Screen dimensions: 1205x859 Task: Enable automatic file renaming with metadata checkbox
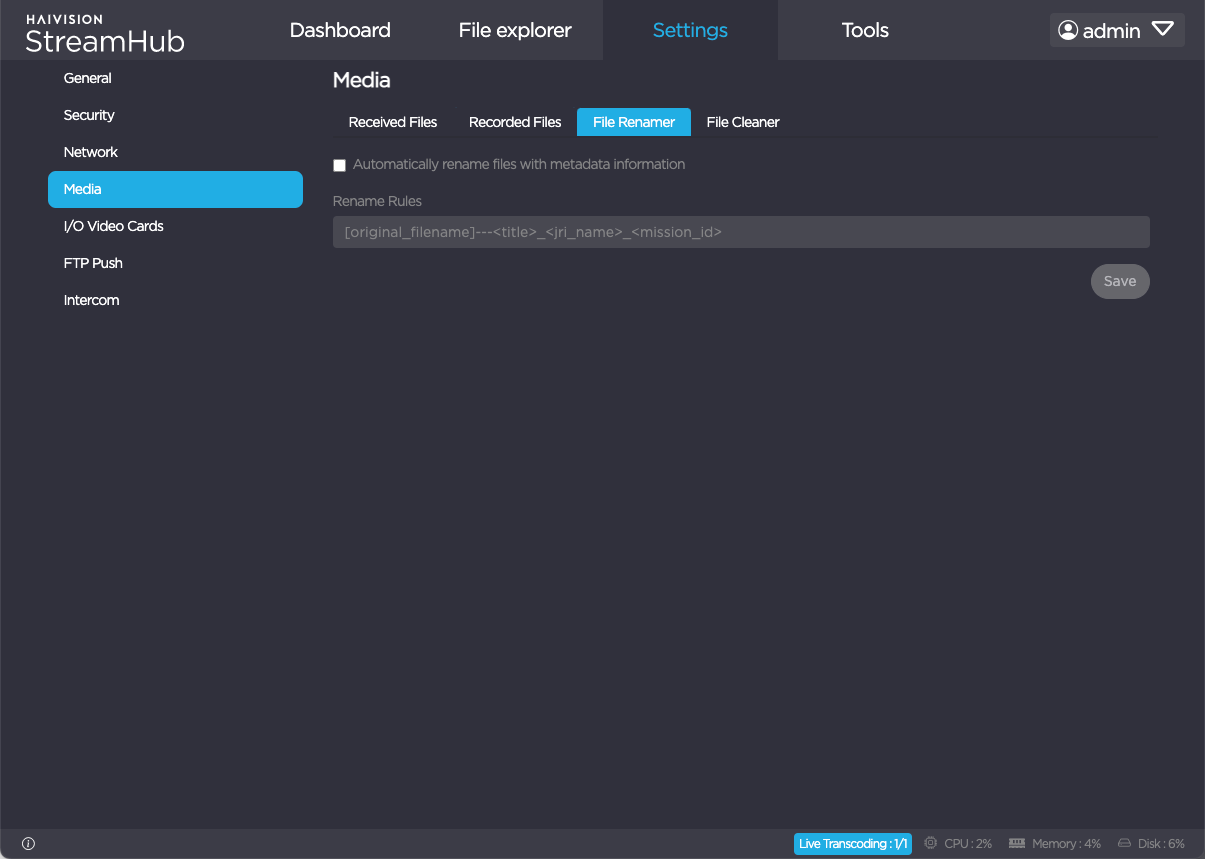339,166
